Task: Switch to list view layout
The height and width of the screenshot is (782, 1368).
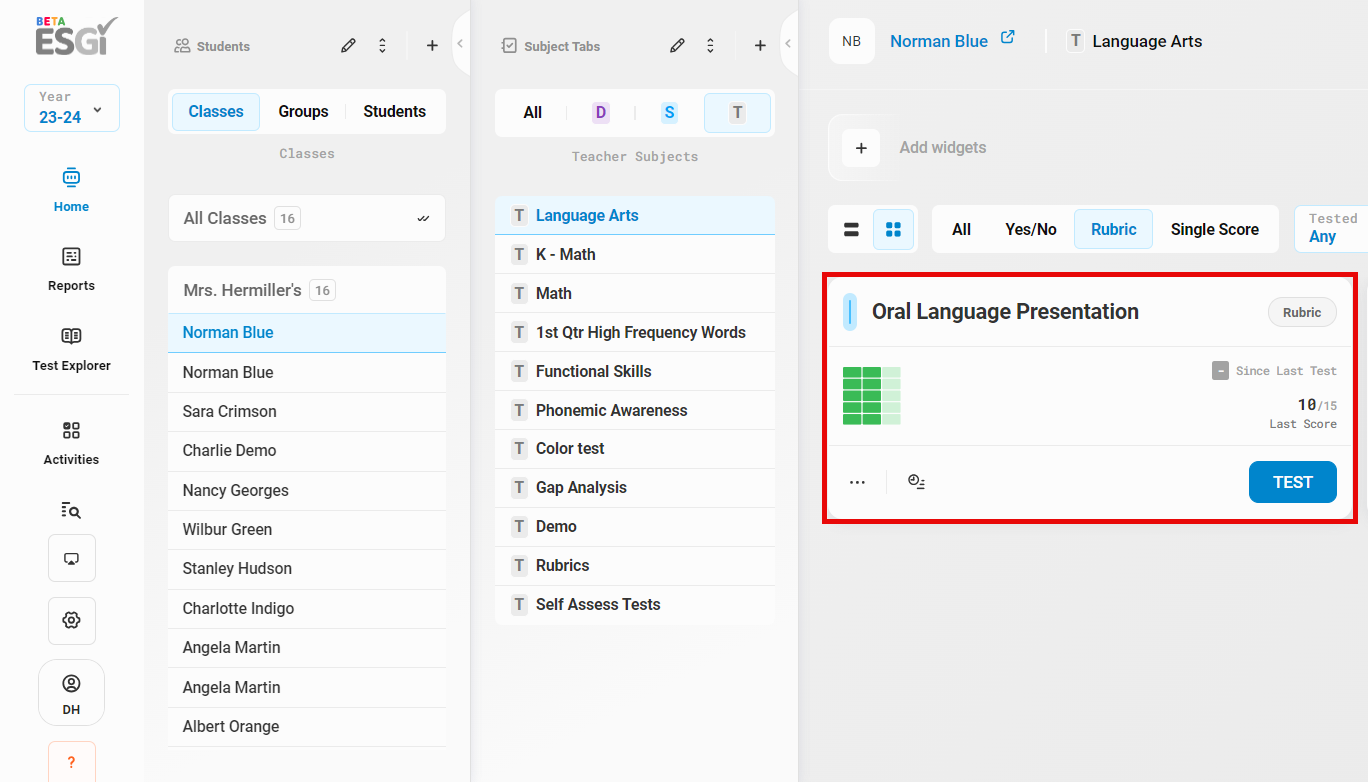Action: 852,229
